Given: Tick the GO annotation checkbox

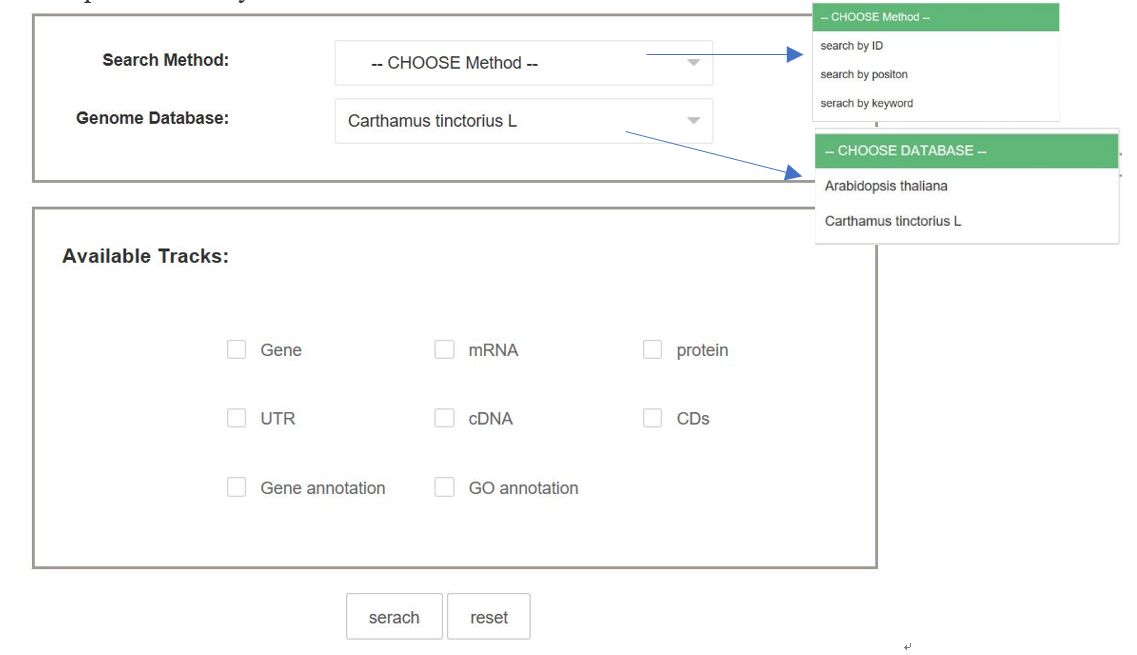Looking at the screenshot, I should point(445,488).
